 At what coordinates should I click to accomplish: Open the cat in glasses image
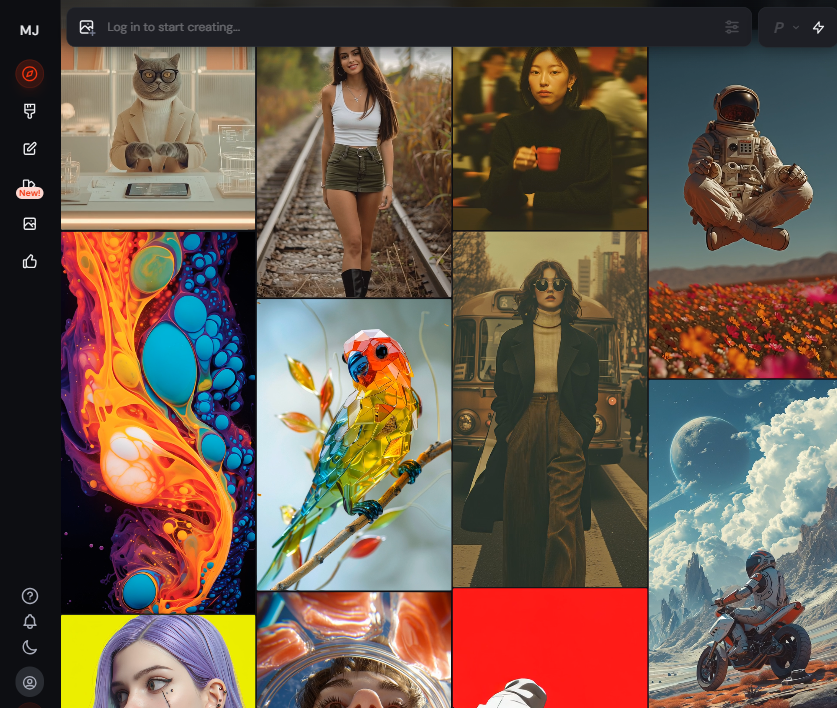point(158,138)
